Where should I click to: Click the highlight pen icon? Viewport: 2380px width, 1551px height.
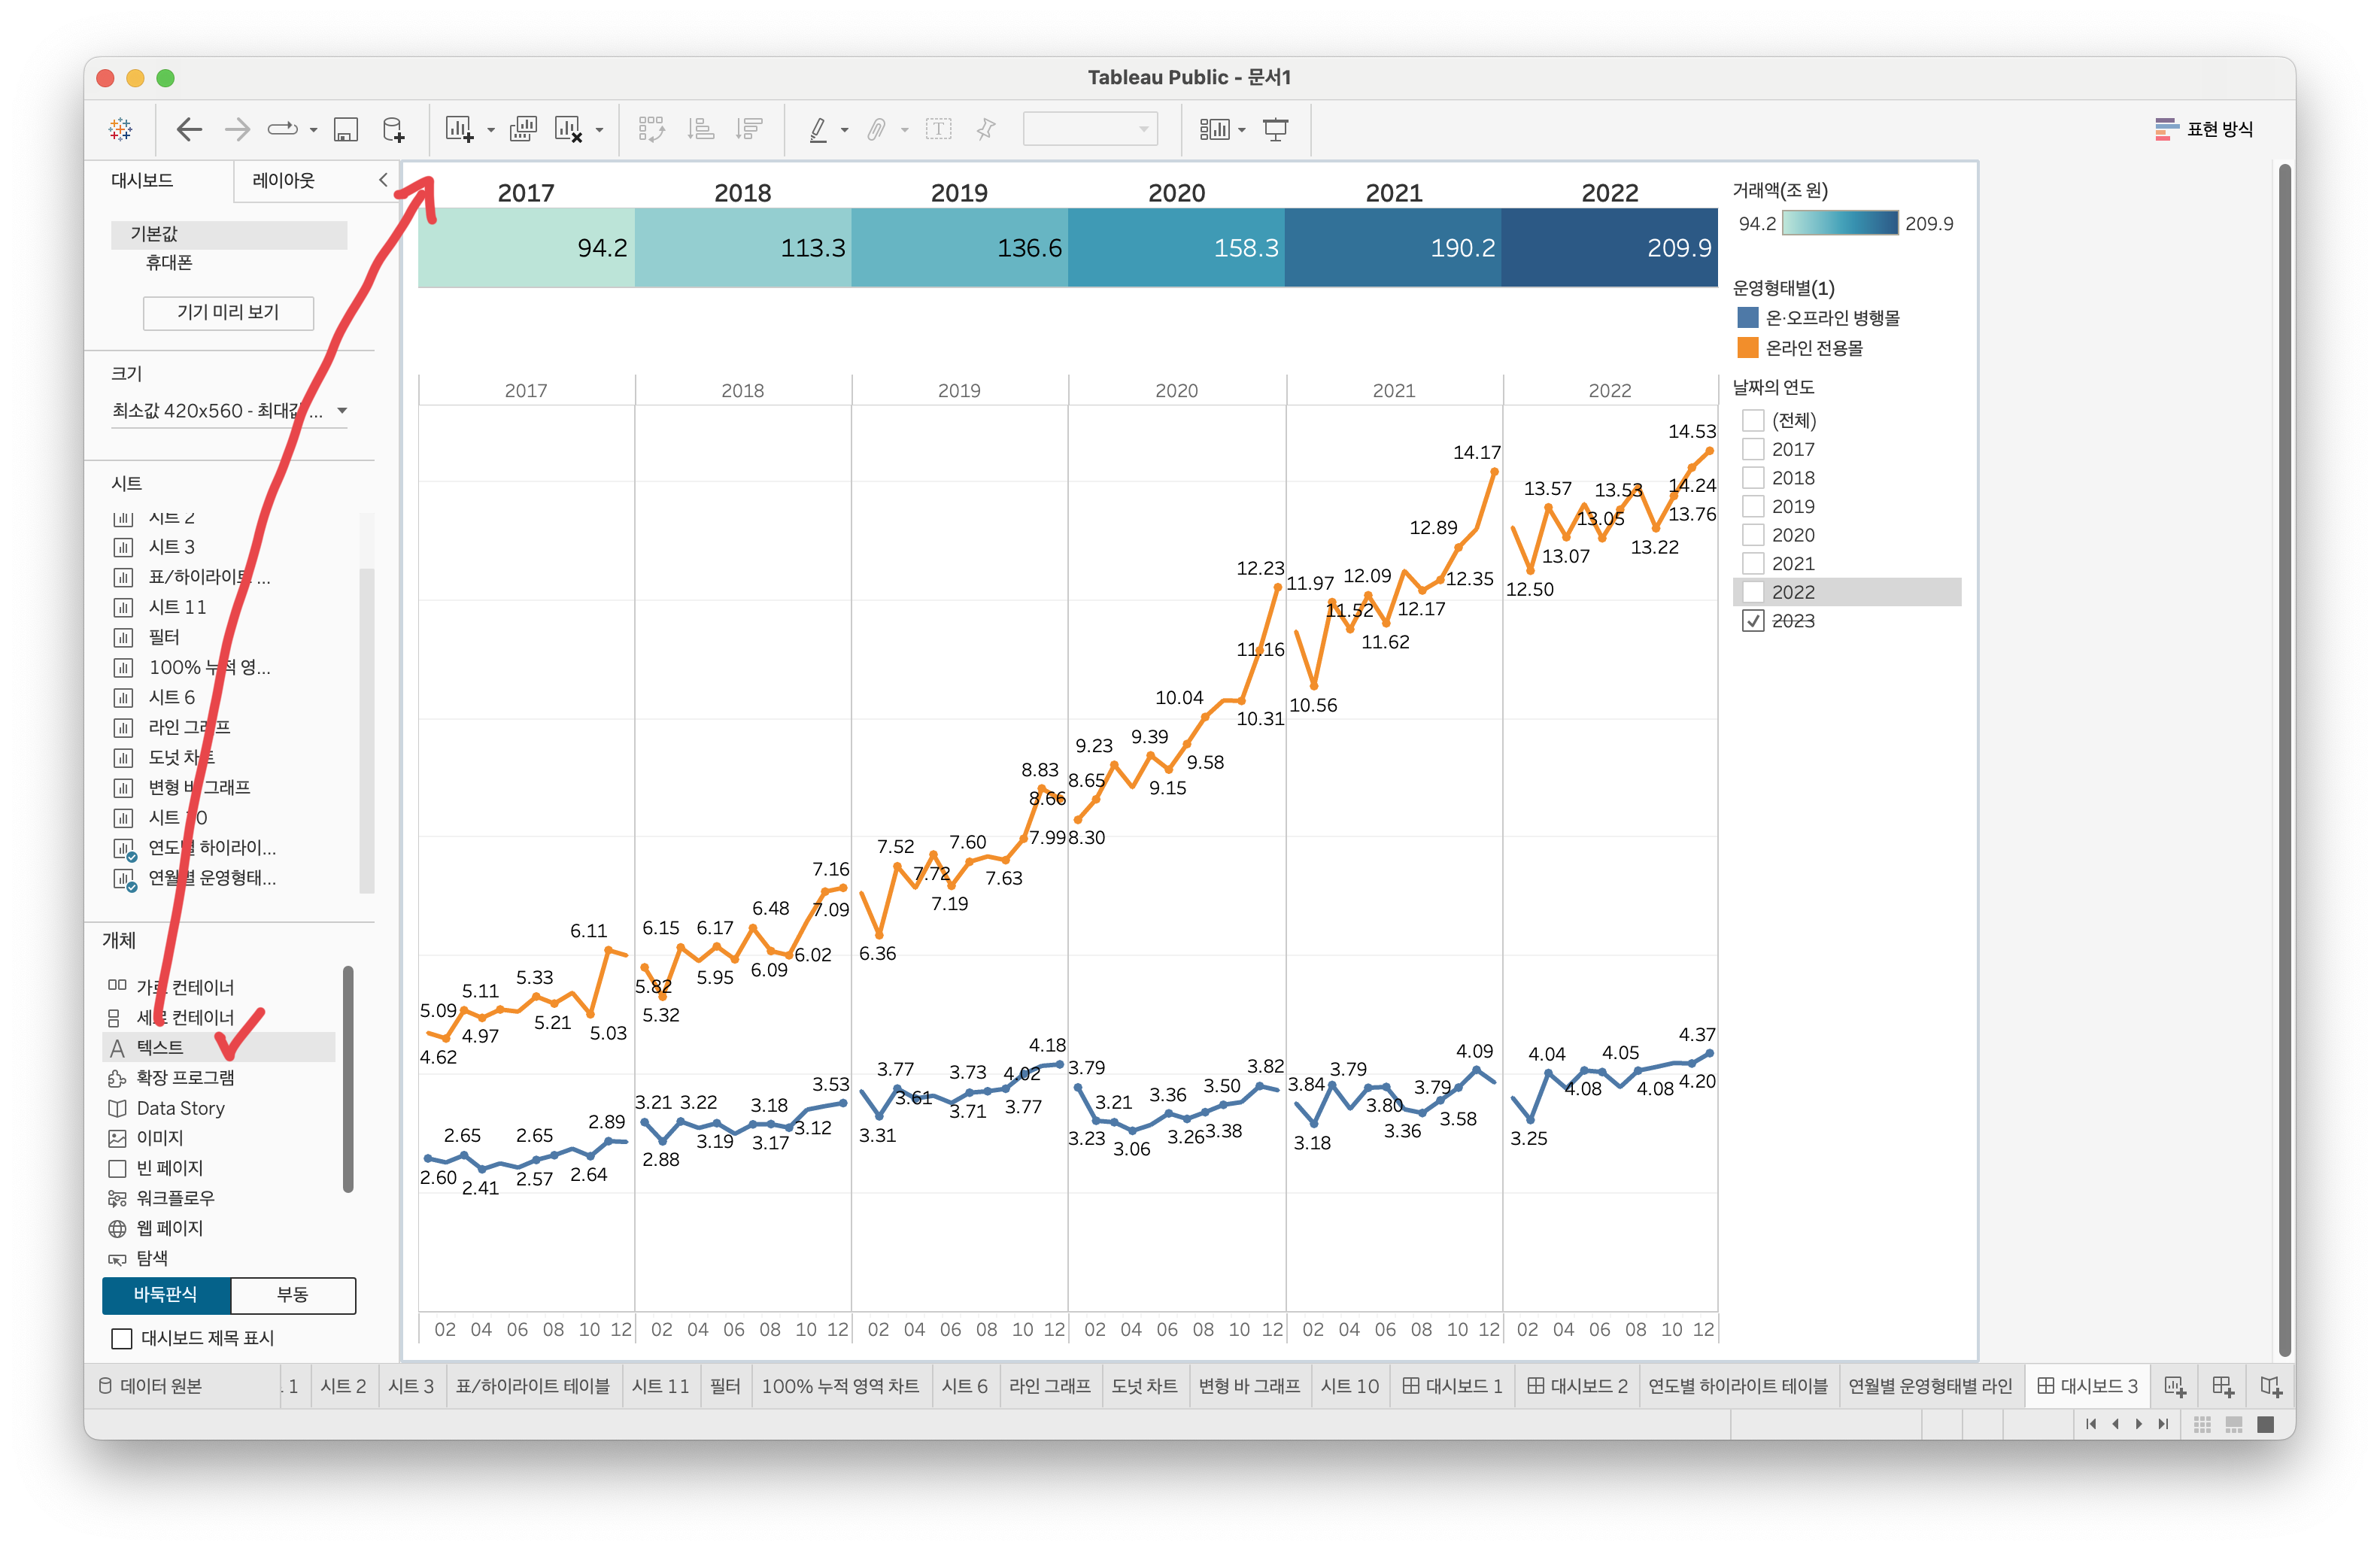click(818, 129)
